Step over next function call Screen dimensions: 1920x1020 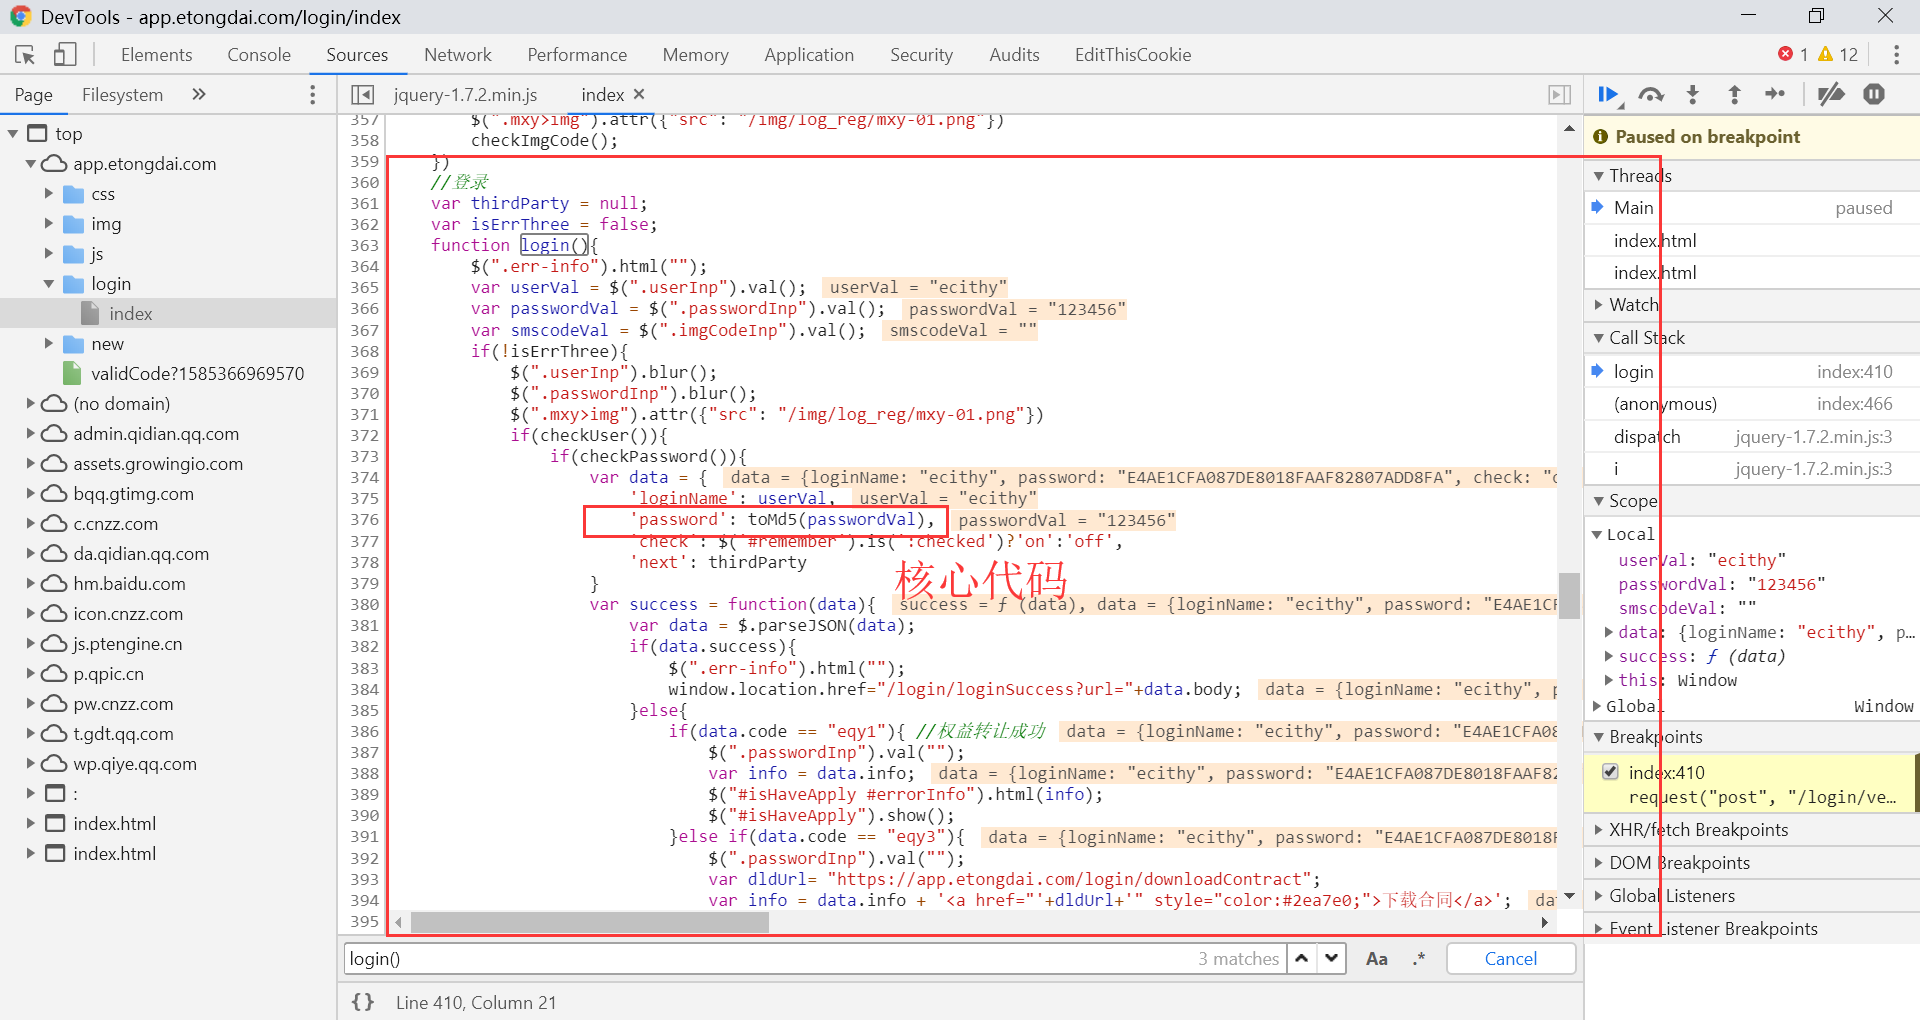pyautogui.click(x=1651, y=95)
